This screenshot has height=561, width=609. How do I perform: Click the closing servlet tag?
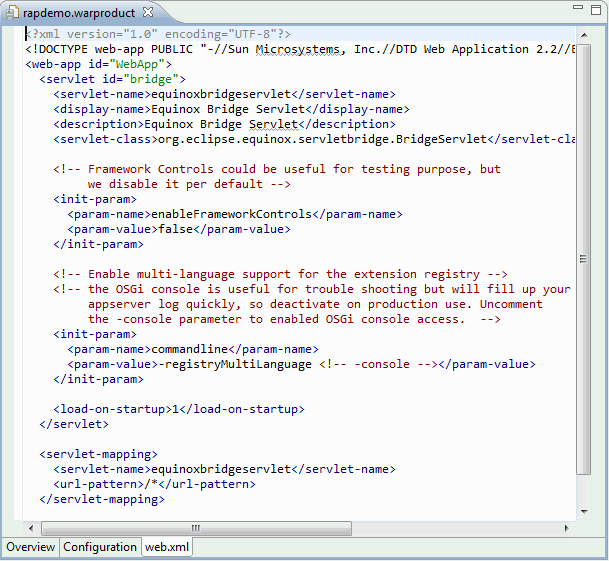pos(74,424)
